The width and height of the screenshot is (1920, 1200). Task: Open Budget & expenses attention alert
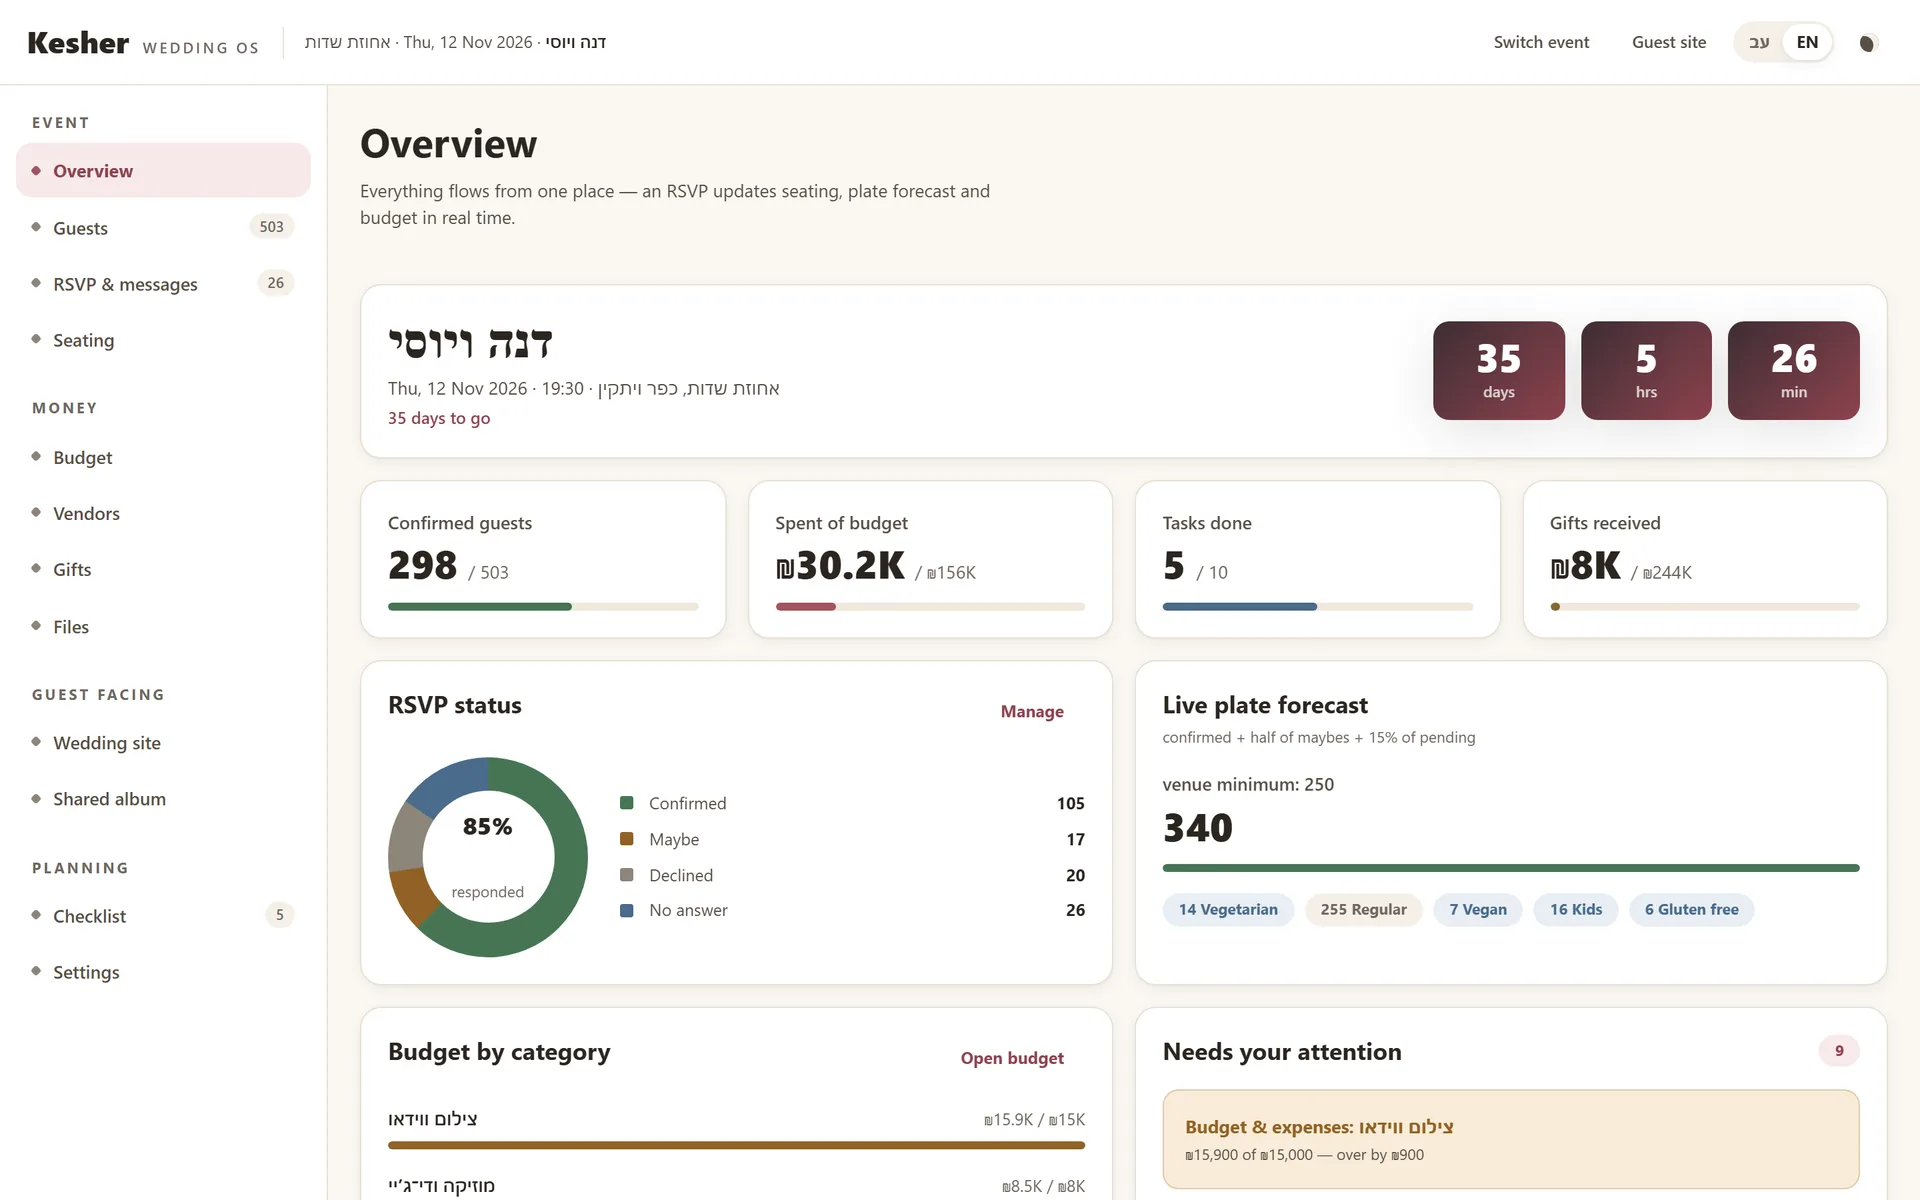[1511, 1139]
